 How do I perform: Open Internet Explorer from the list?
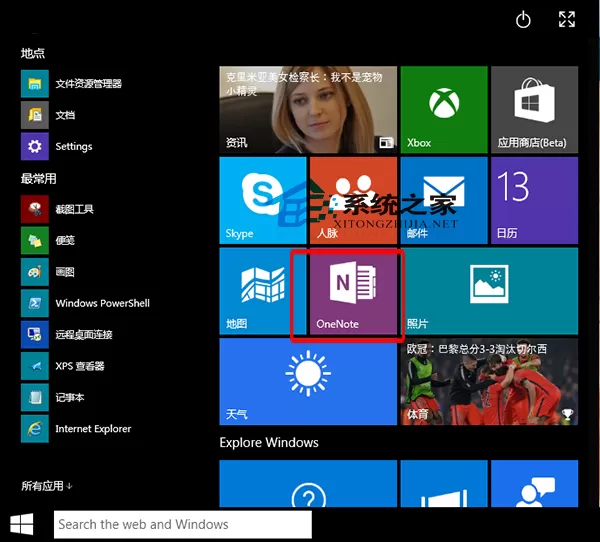pos(76,429)
